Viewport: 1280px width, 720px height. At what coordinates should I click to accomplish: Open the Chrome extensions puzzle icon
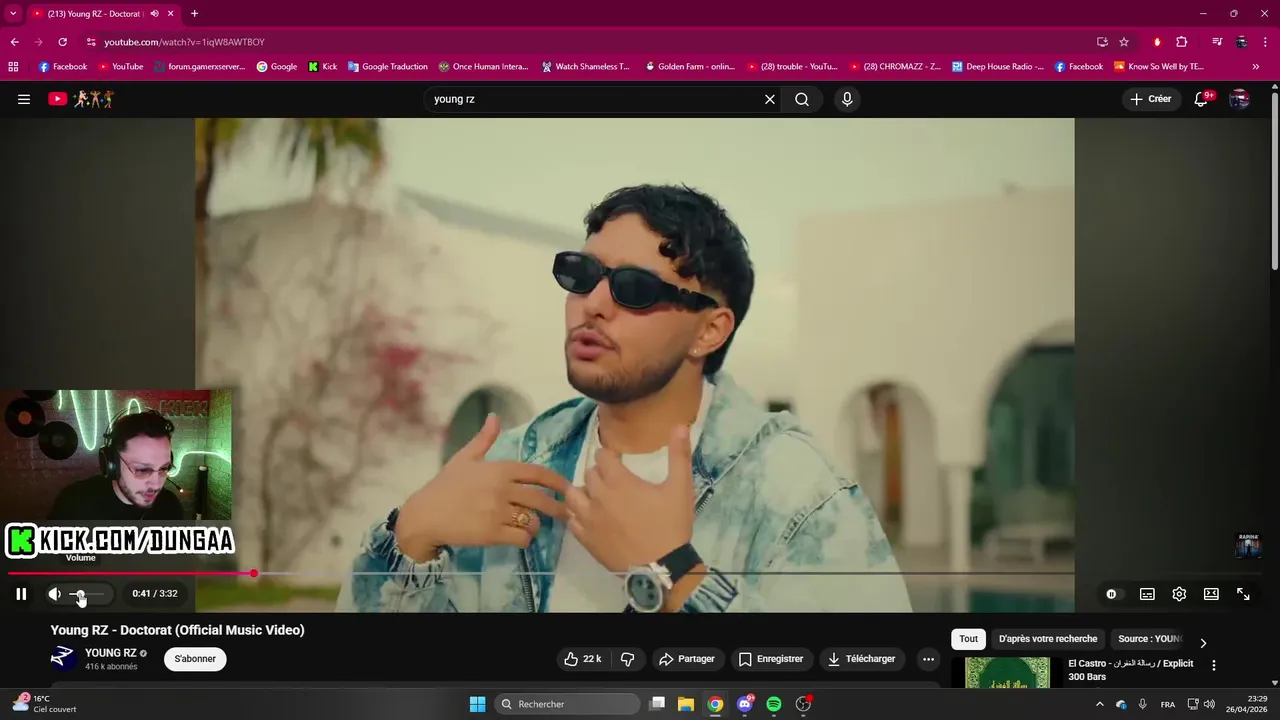pyautogui.click(x=1181, y=42)
